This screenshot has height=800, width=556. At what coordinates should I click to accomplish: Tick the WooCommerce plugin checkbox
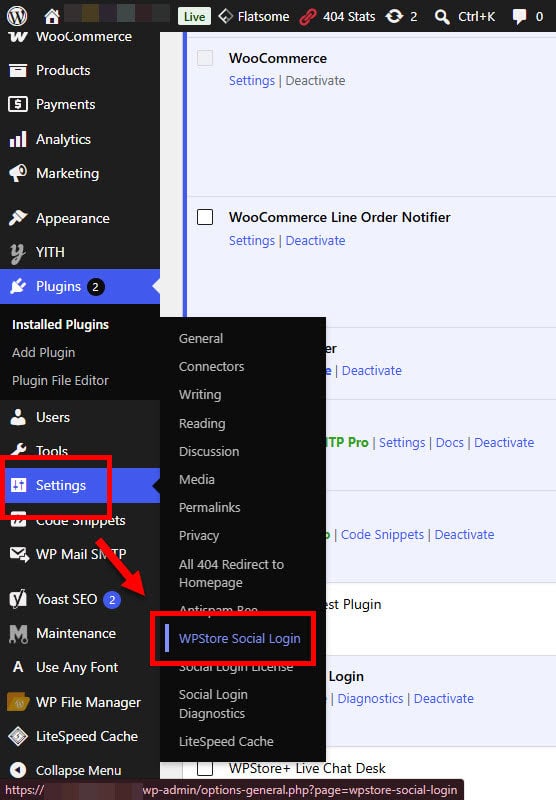tap(205, 58)
